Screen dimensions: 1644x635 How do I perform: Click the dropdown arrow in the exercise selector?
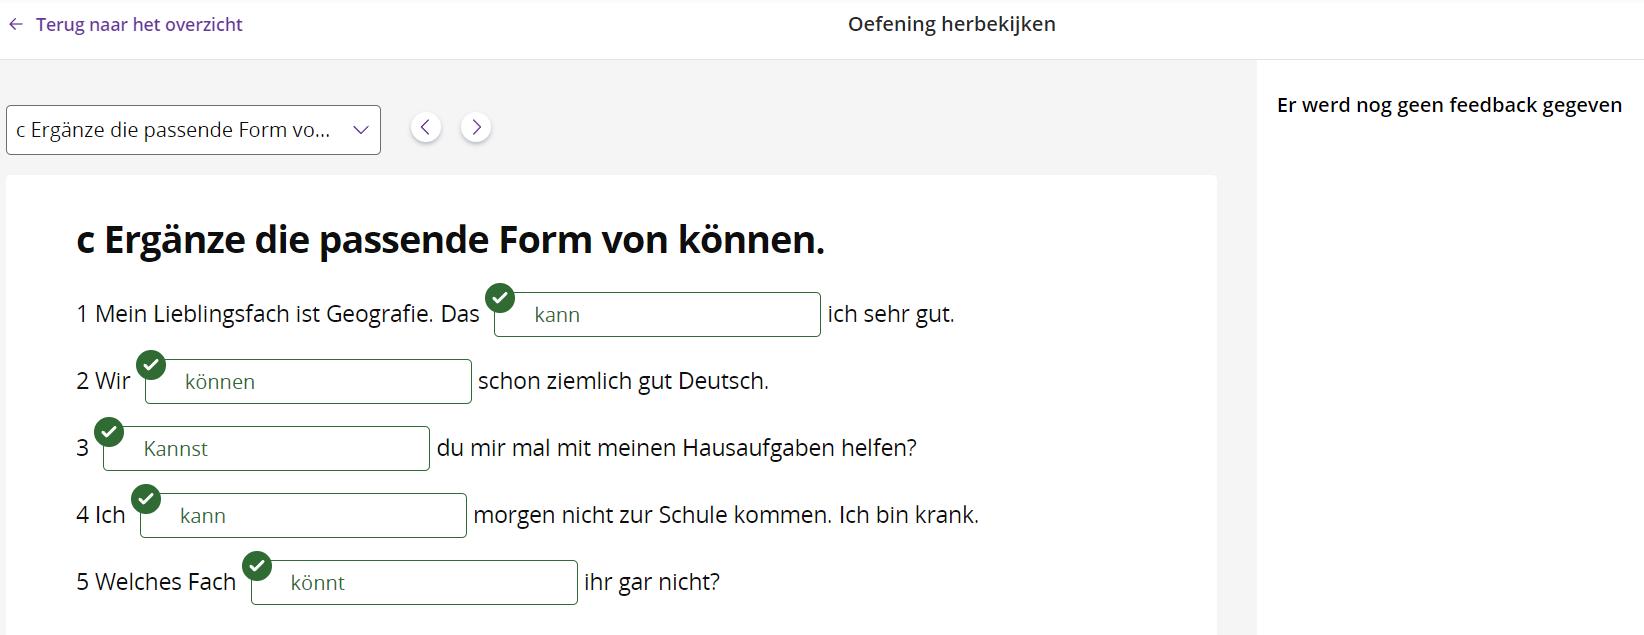coord(361,130)
